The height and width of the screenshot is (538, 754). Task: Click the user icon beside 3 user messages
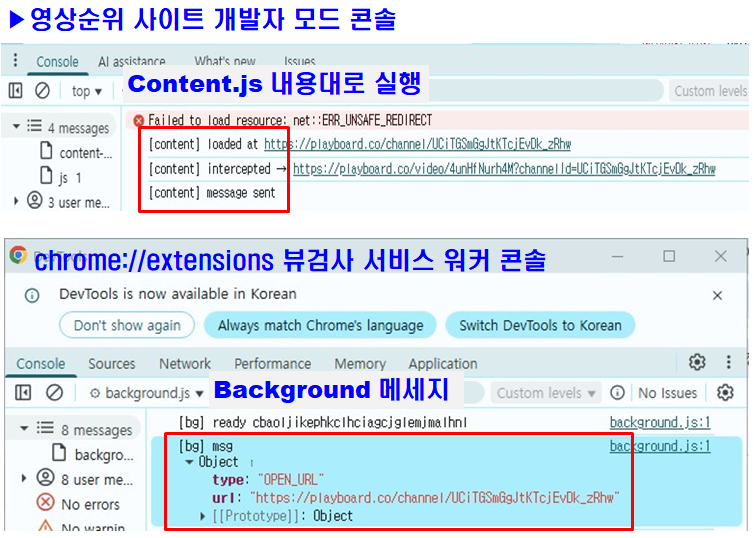click(x=35, y=200)
